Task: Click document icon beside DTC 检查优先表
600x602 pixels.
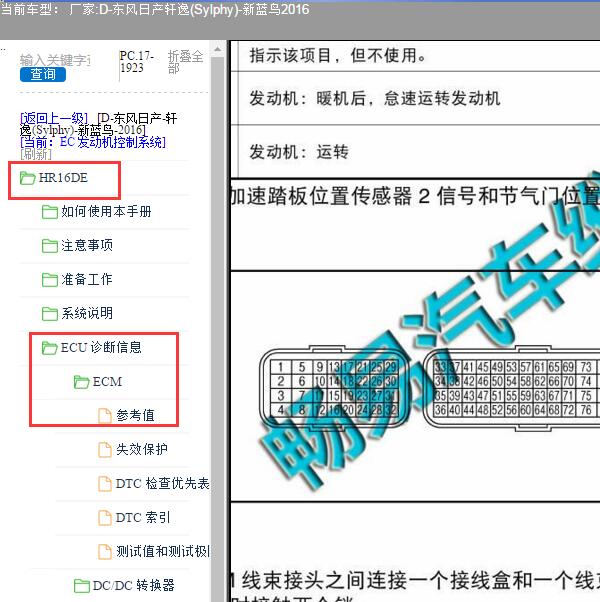Action: pyautogui.click(x=105, y=484)
